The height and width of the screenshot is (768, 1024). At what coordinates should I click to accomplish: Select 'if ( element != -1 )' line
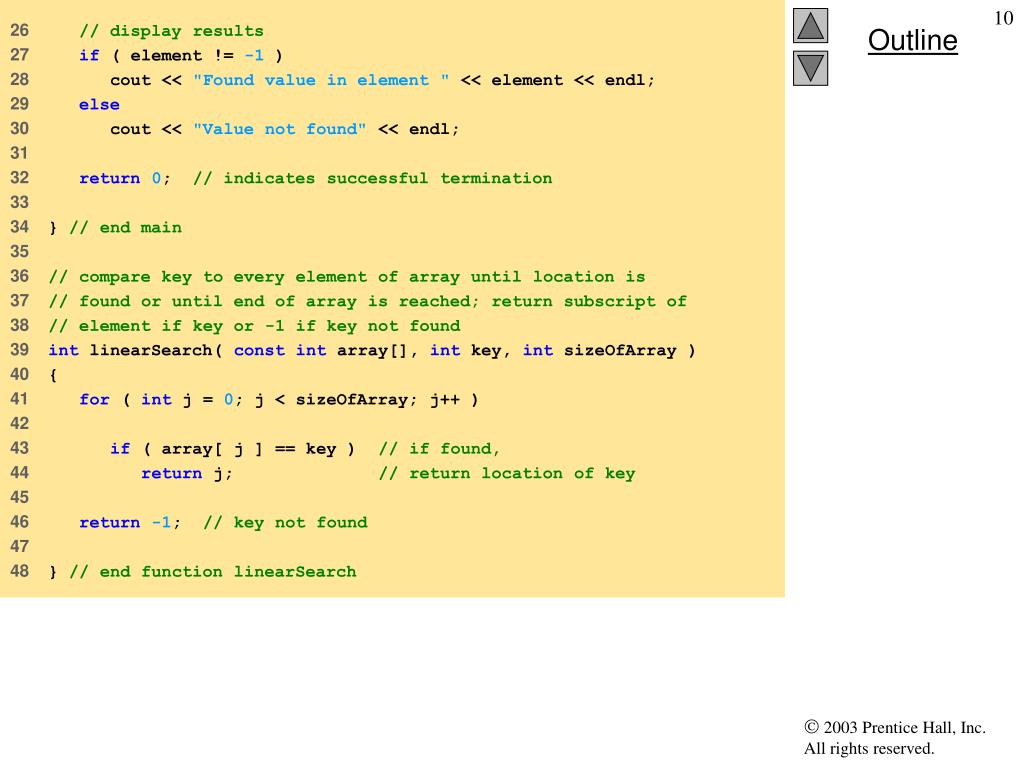181,56
